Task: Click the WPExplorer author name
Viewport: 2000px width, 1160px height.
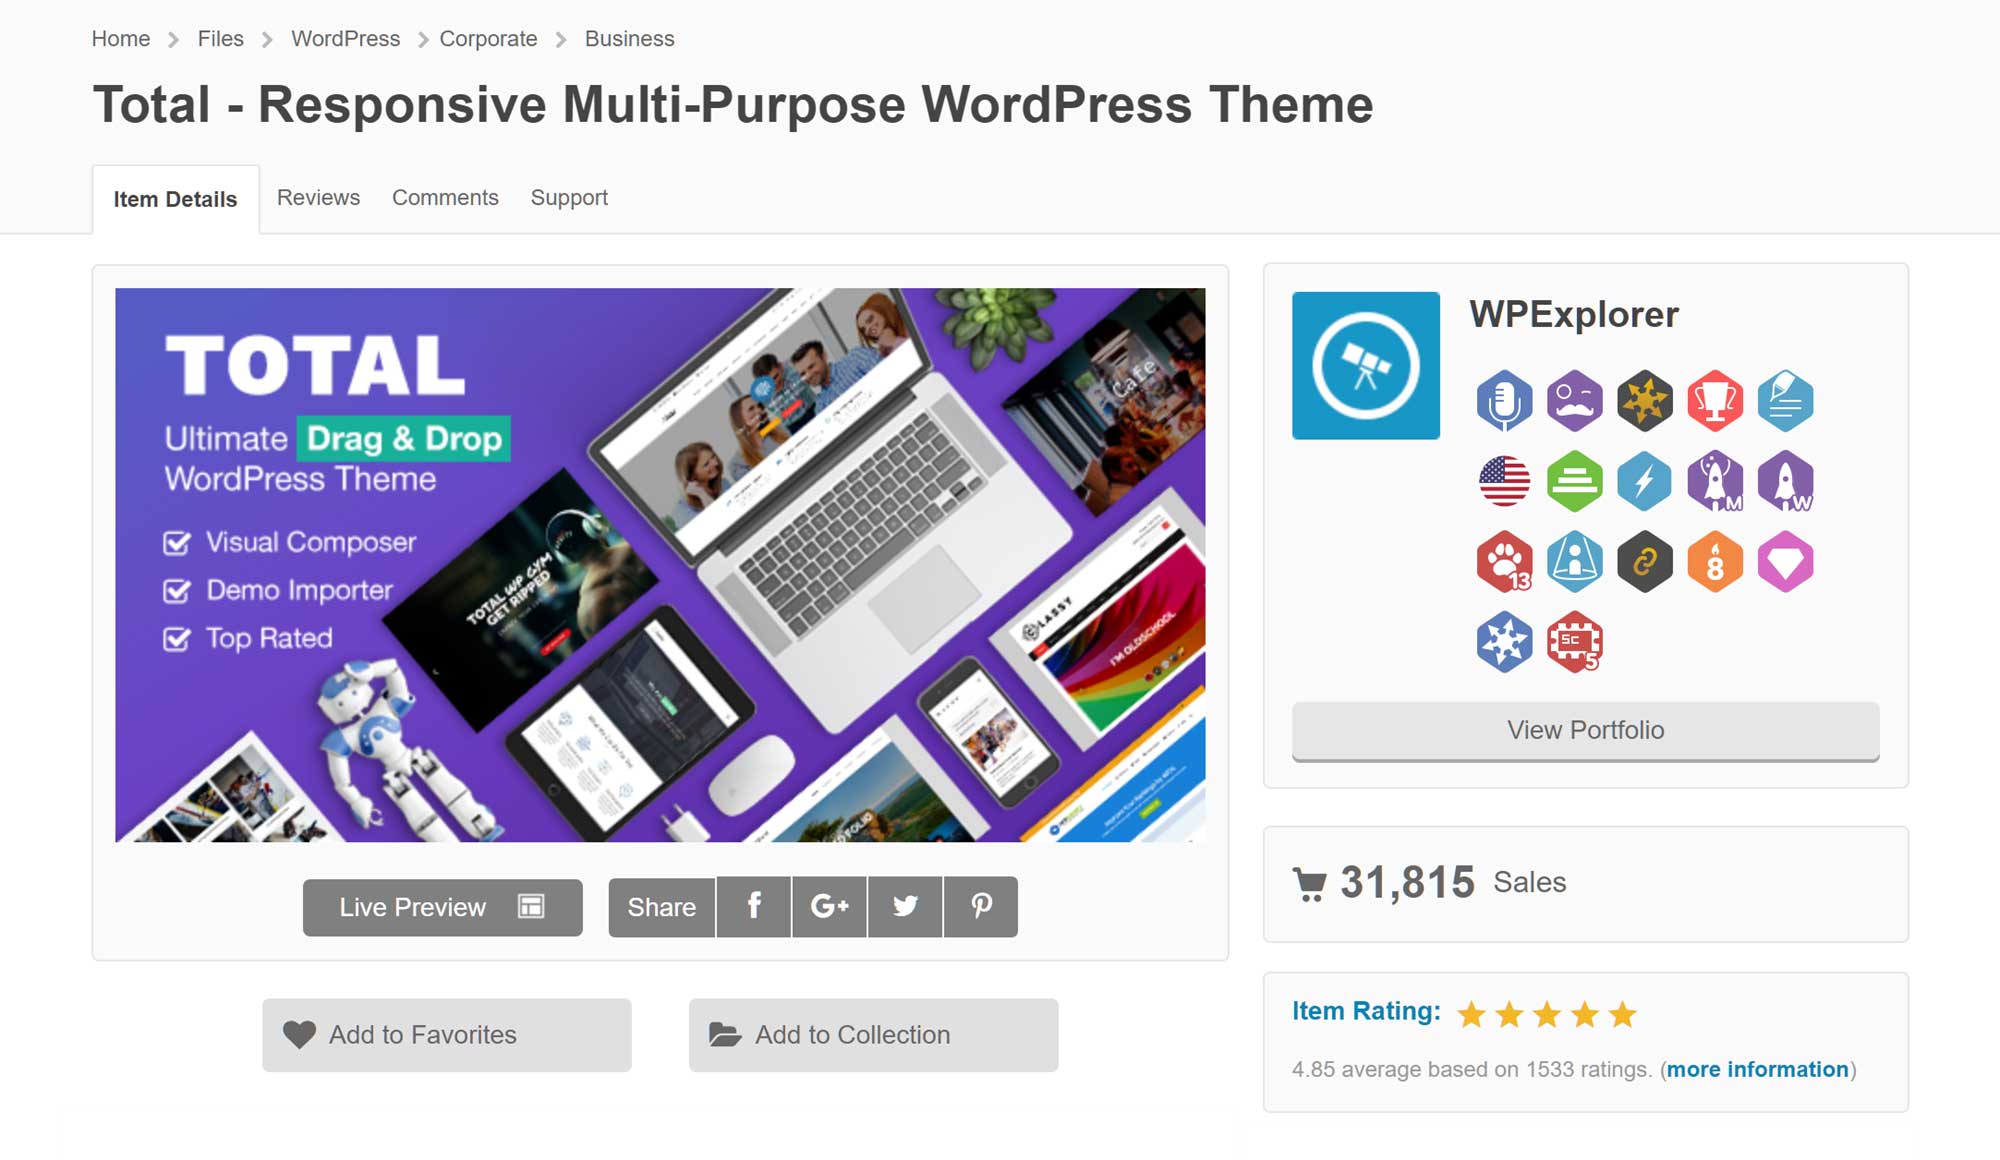Action: [1574, 314]
